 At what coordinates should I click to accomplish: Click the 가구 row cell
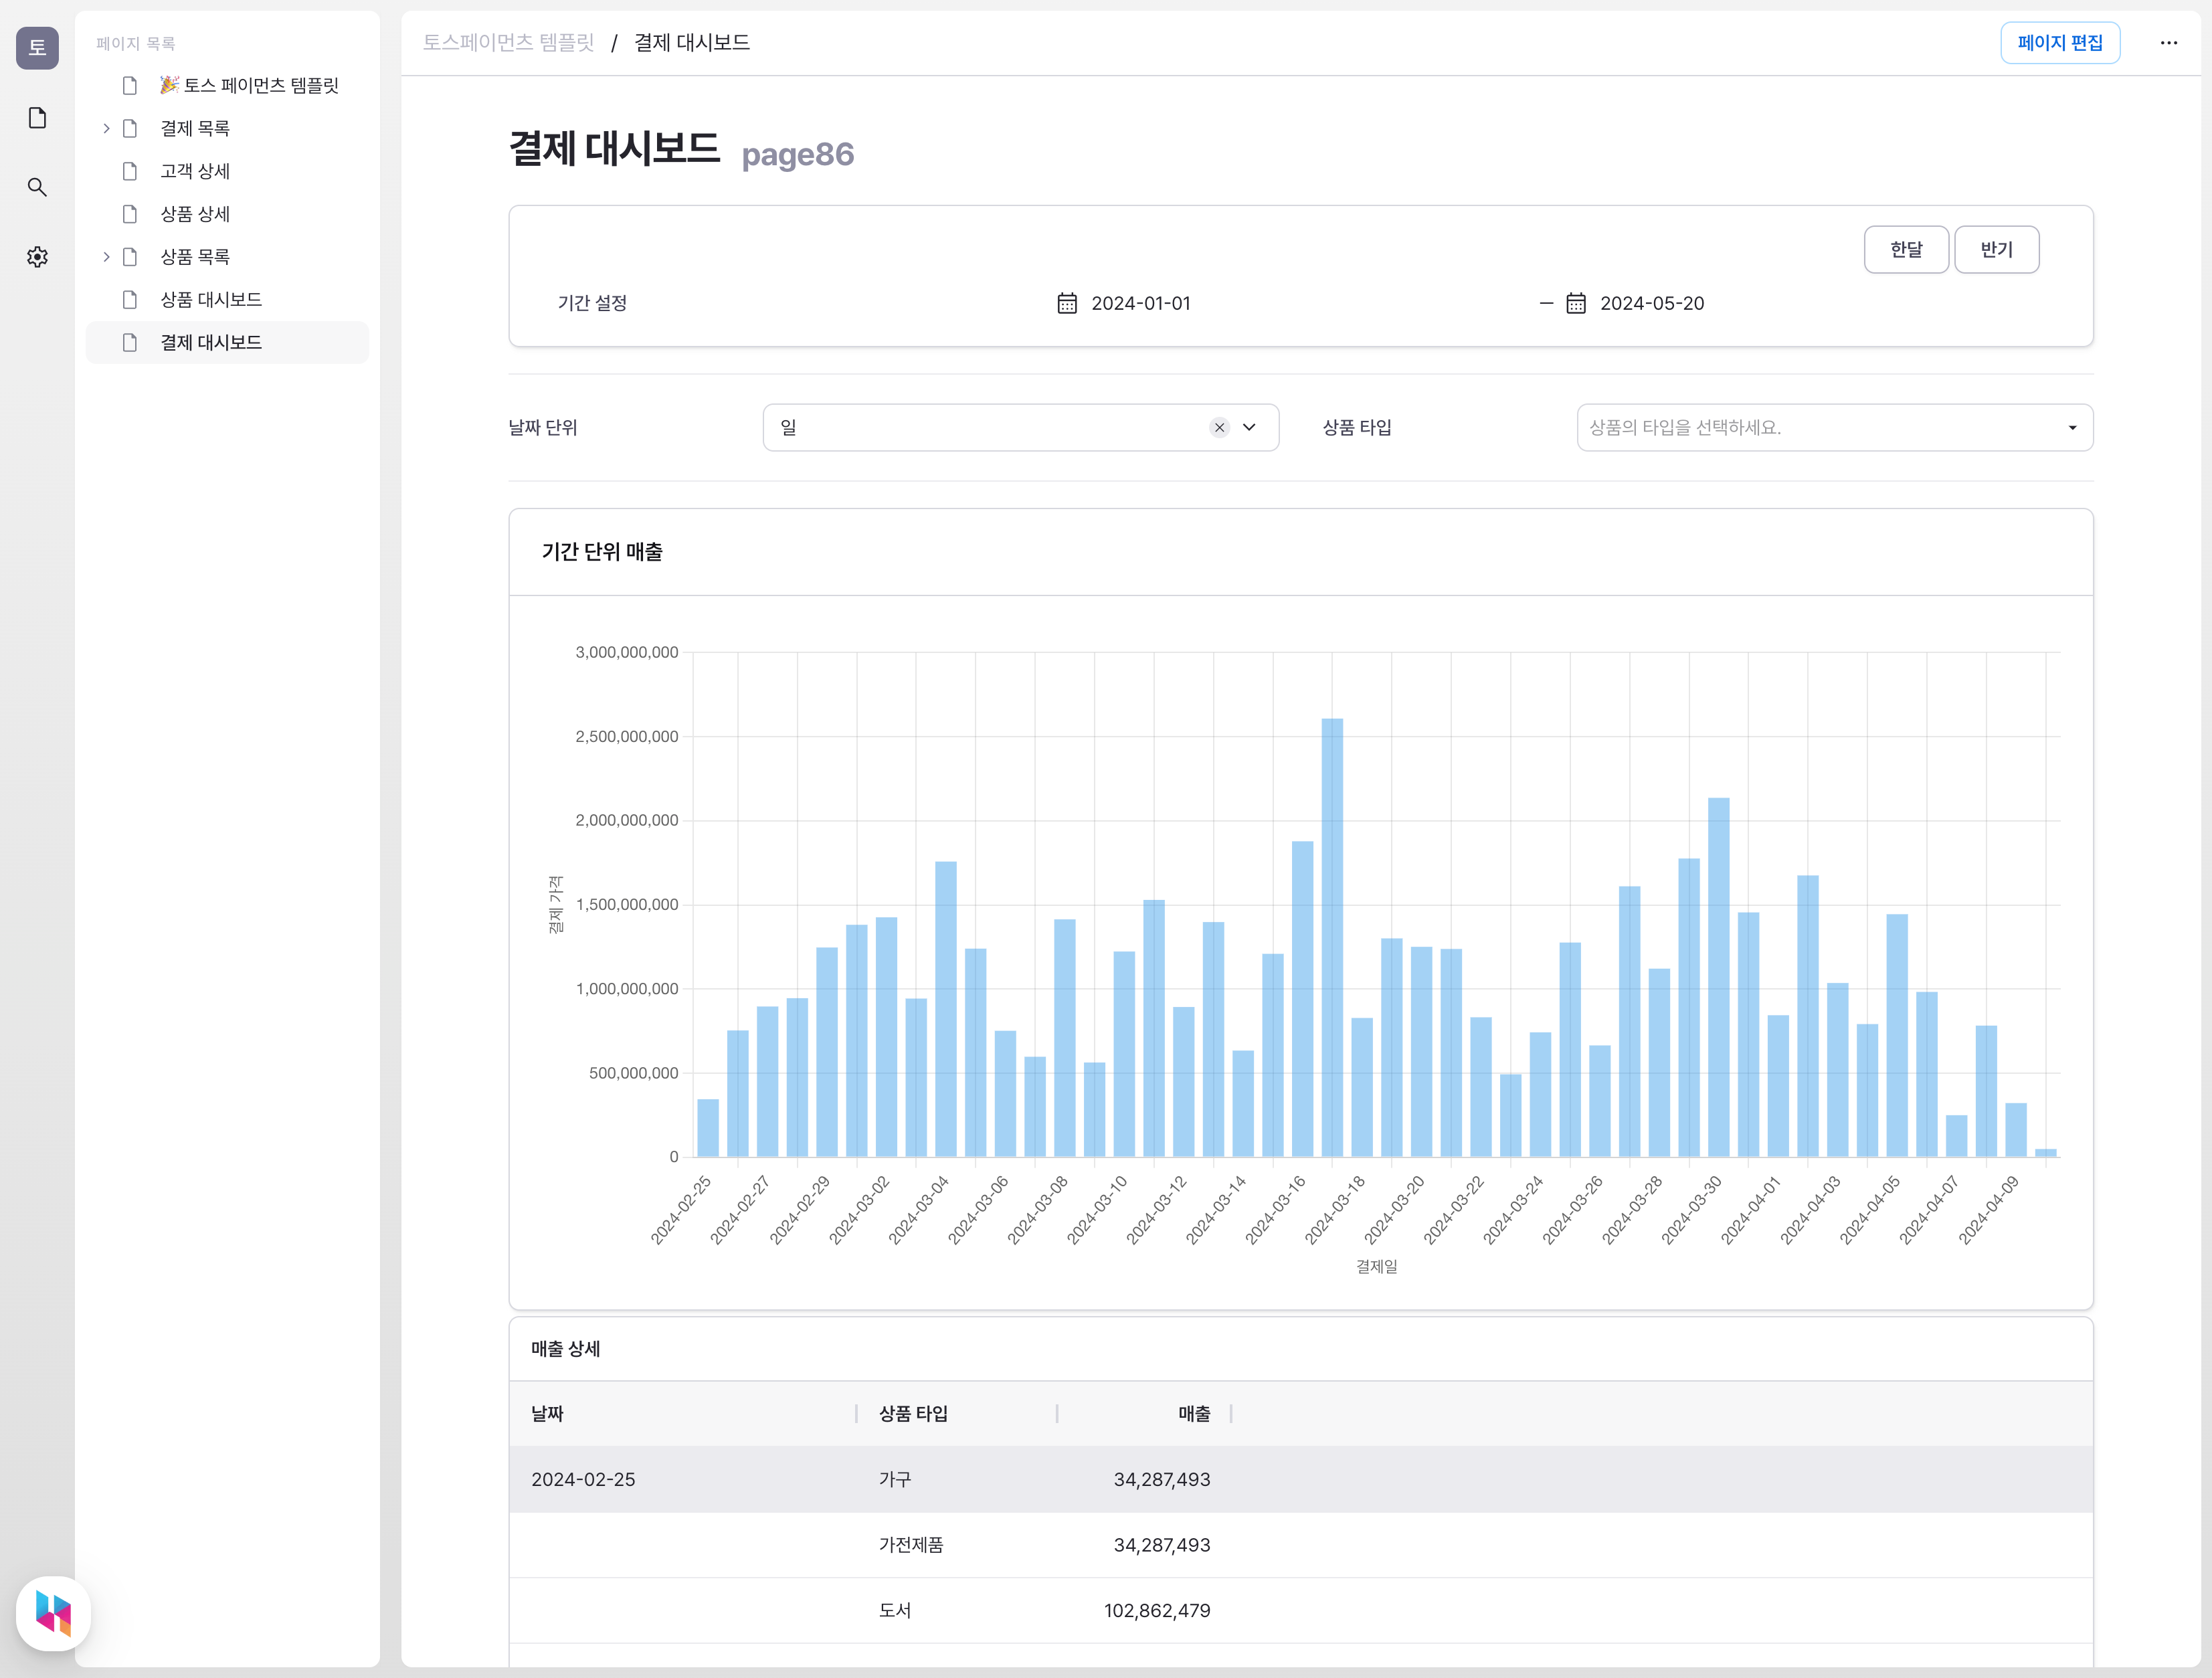[x=895, y=1479]
